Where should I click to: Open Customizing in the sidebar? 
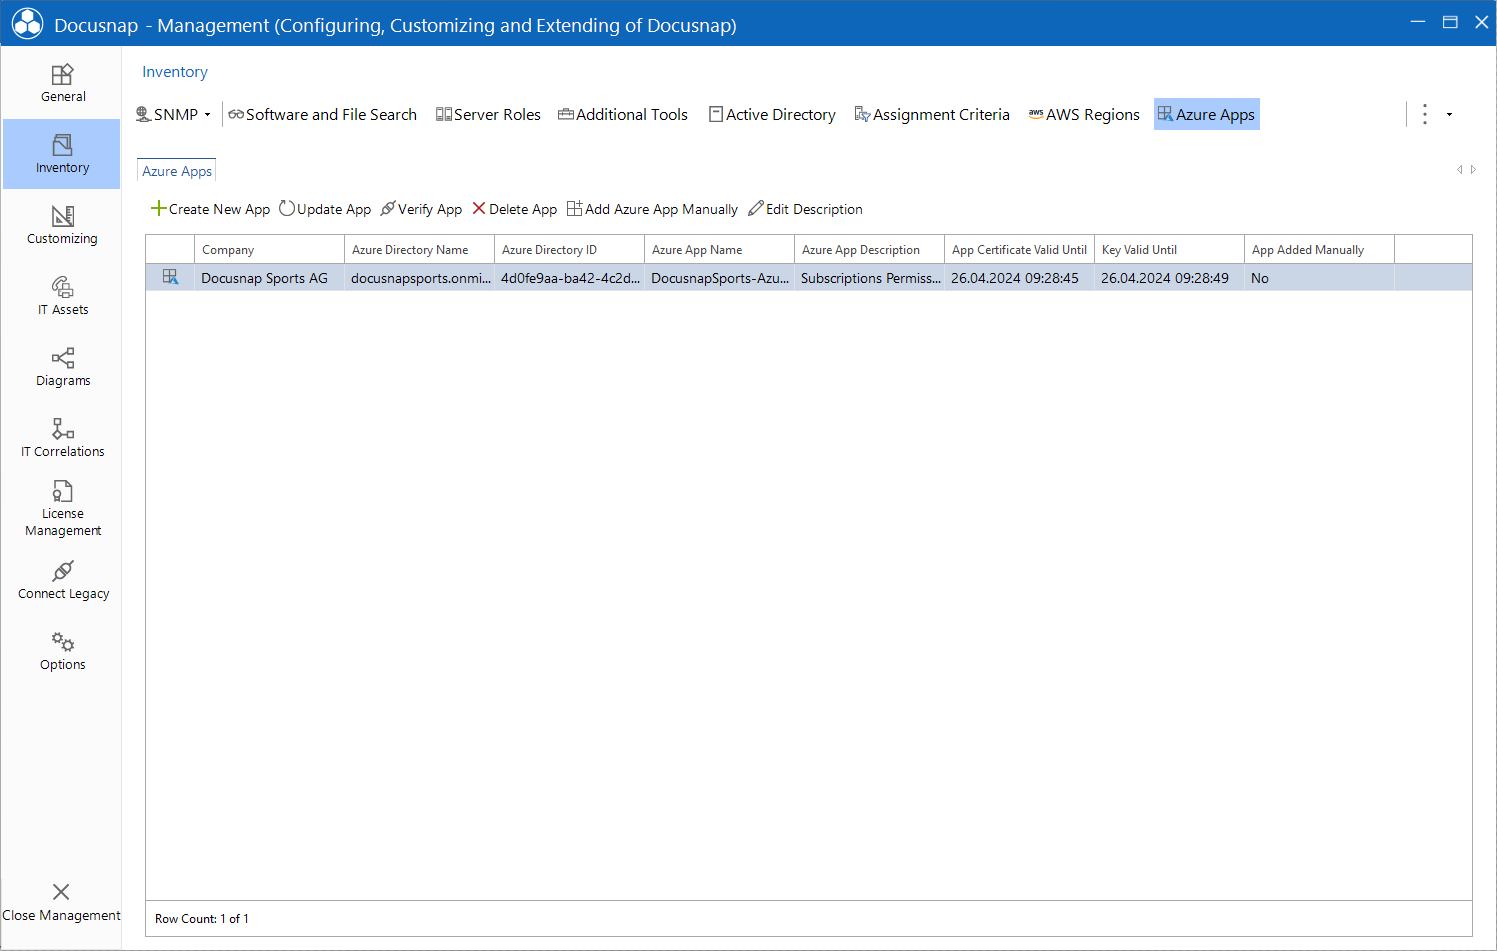(62, 225)
